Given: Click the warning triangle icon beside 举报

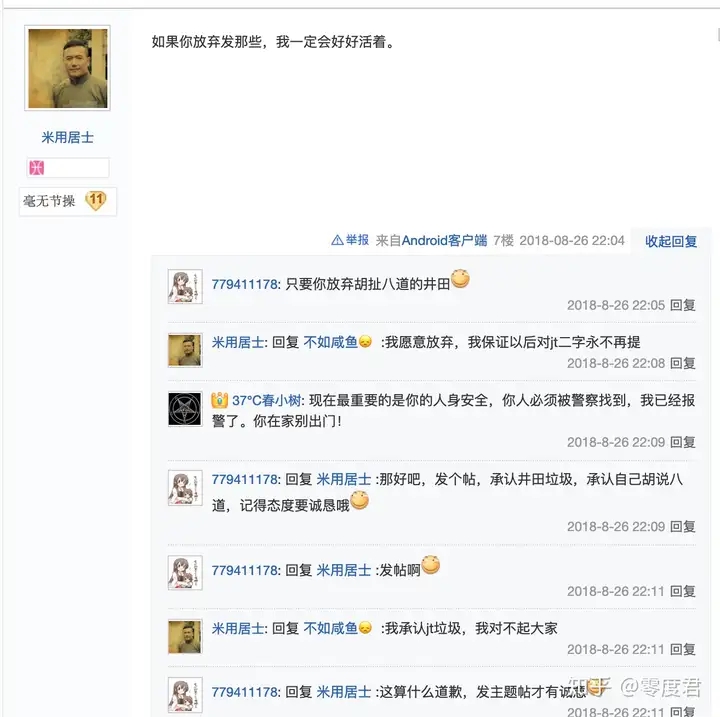Looking at the screenshot, I should pyautogui.click(x=337, y=240).
